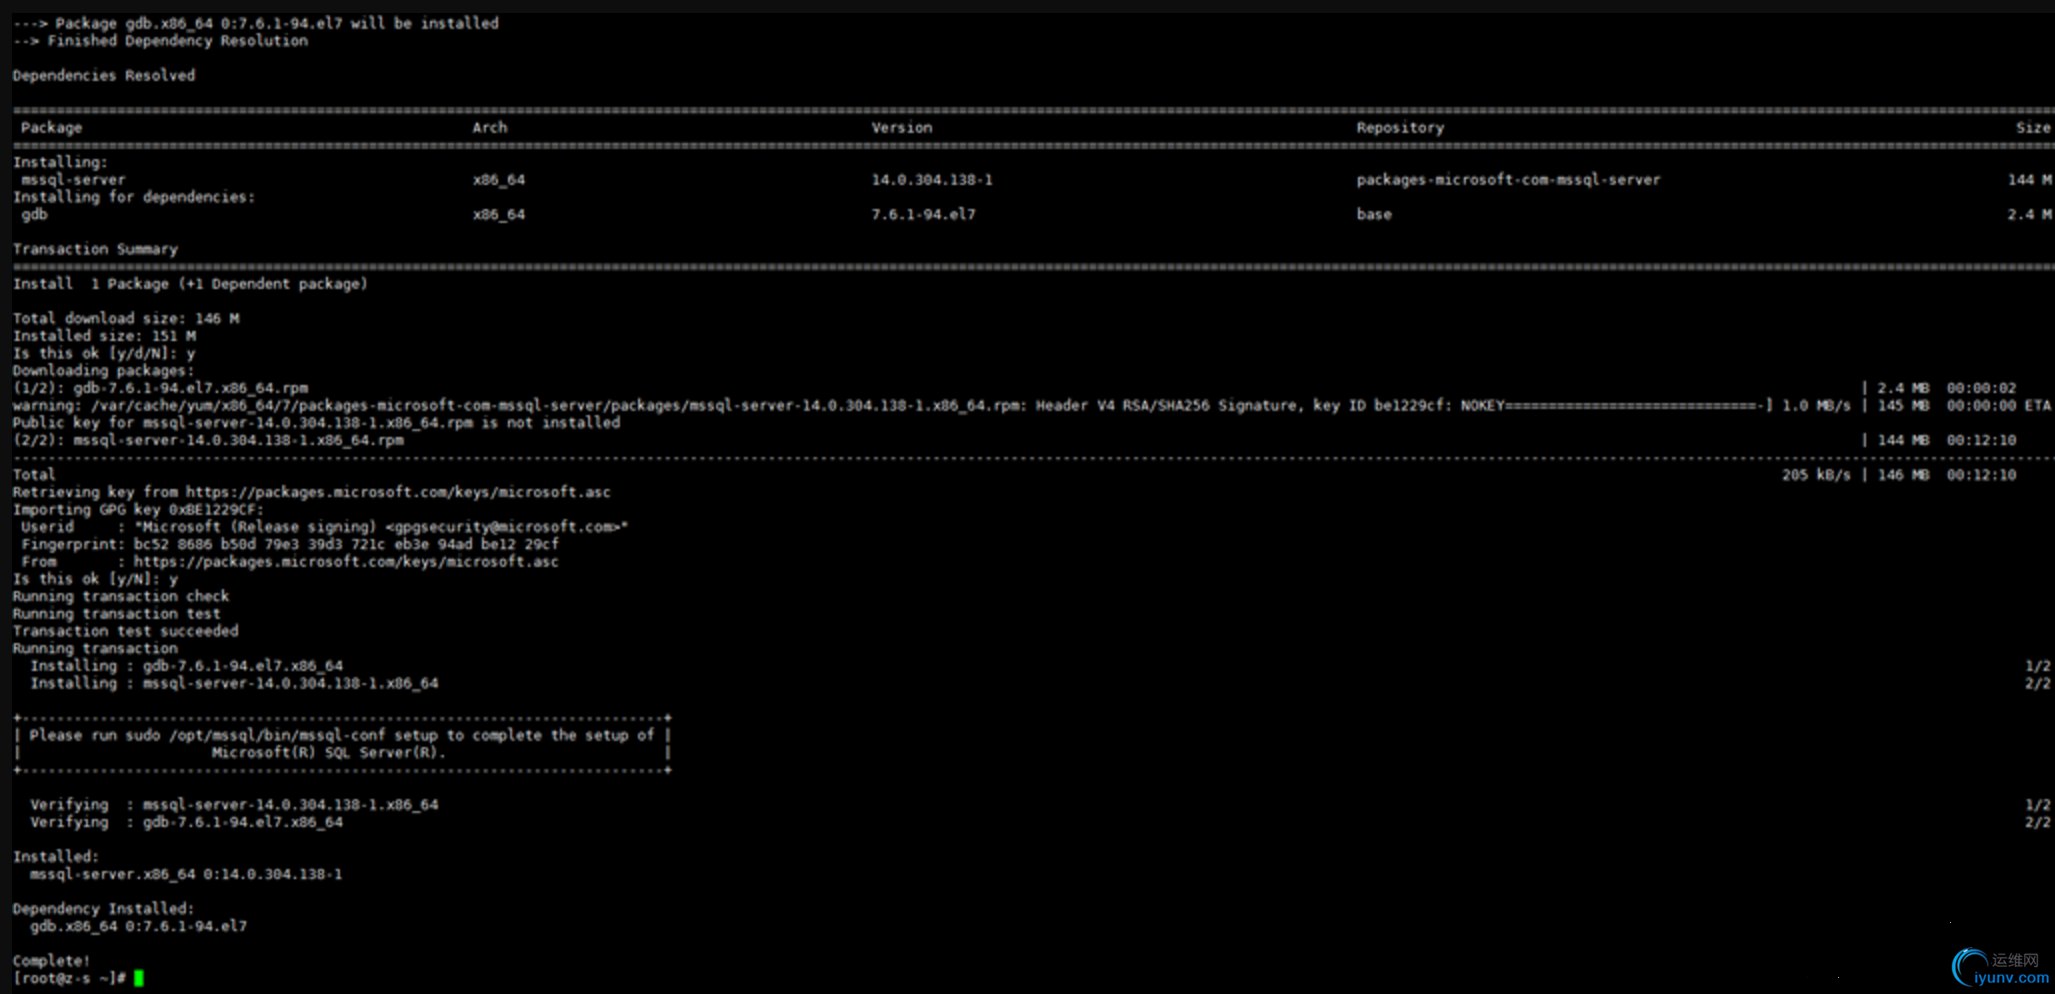Click the "Running transaction test" line
This screenshot has height=994, width=2055.
point(116,614)
